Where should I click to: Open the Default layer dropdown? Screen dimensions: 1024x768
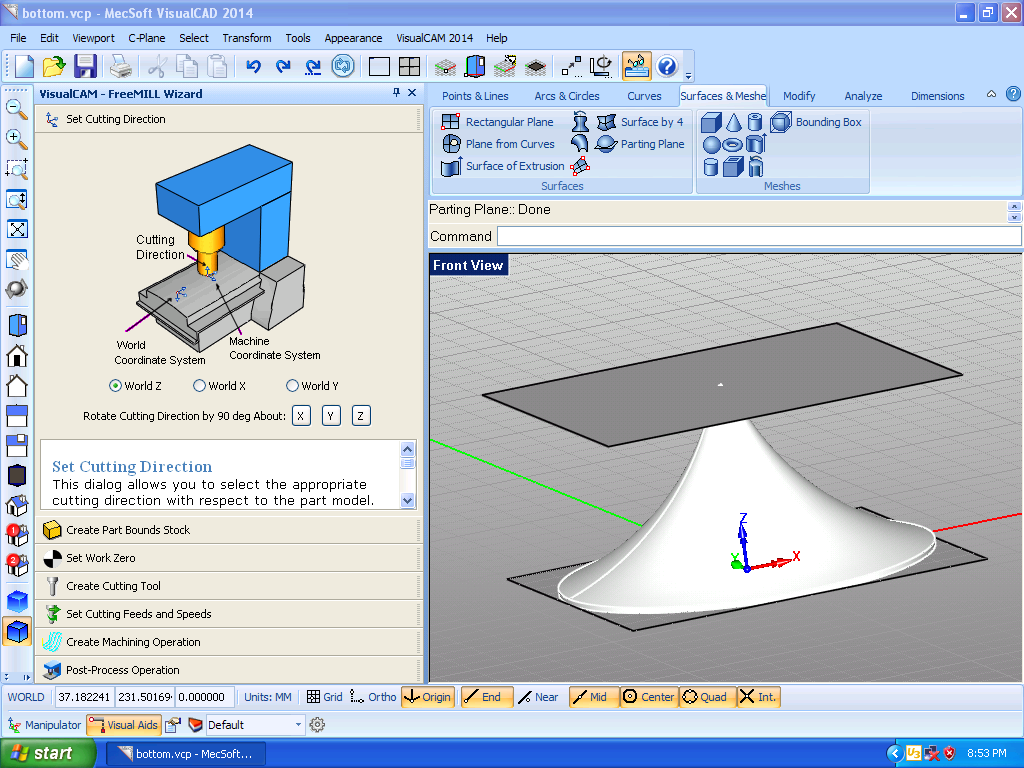(x=298, y=724)
